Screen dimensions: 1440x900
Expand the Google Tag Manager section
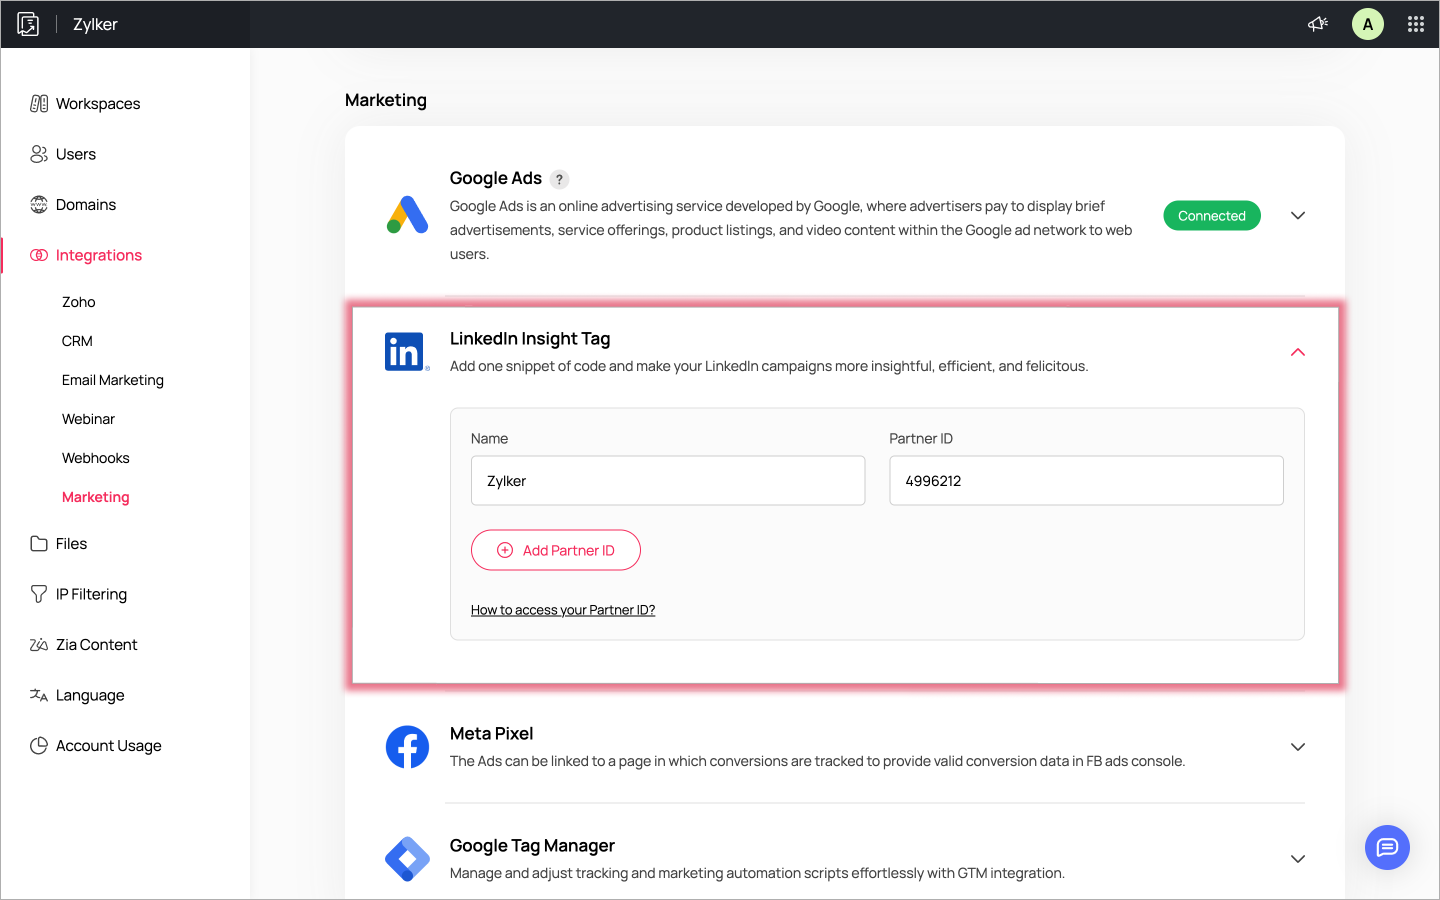(1298, 859)
